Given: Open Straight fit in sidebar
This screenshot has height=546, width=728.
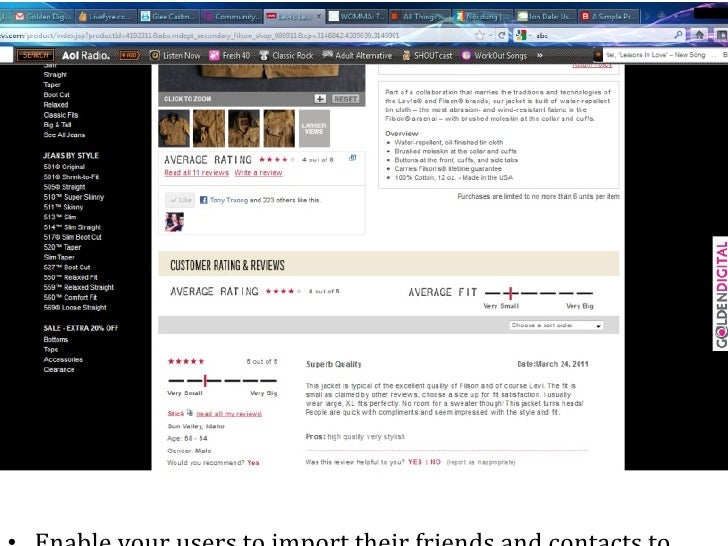Looking at the screenshot, I should coord(55,75).
